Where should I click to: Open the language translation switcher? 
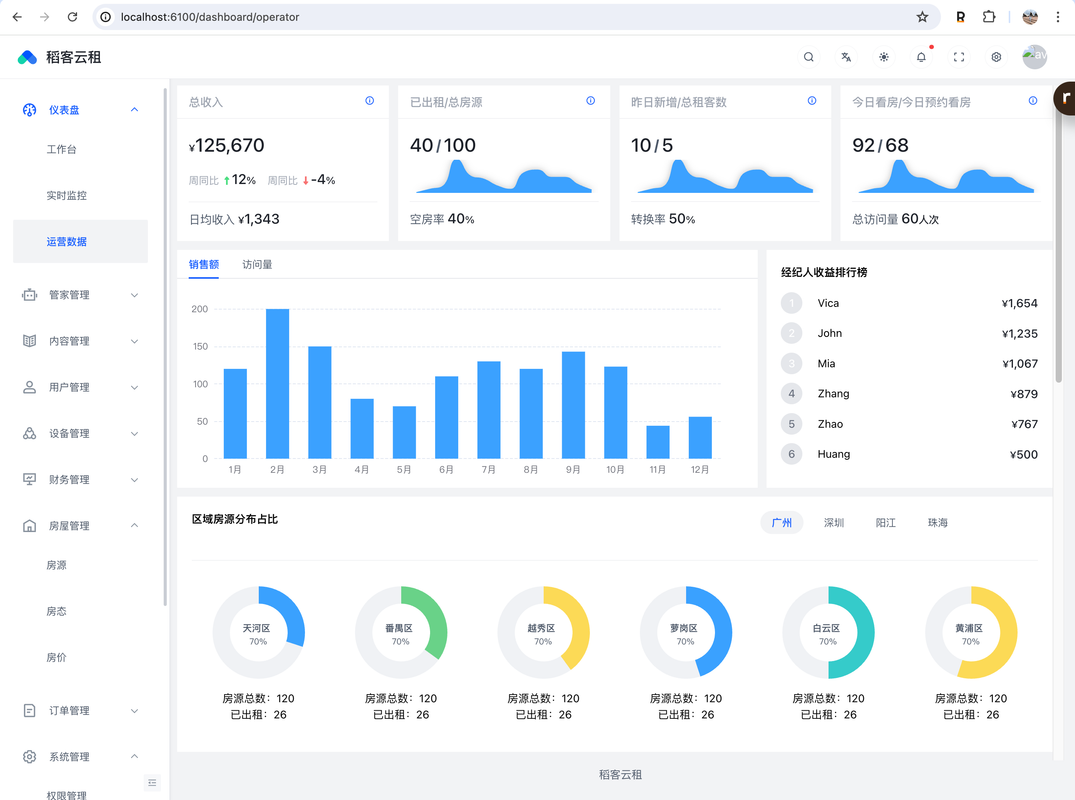click(x=846, y=57)
